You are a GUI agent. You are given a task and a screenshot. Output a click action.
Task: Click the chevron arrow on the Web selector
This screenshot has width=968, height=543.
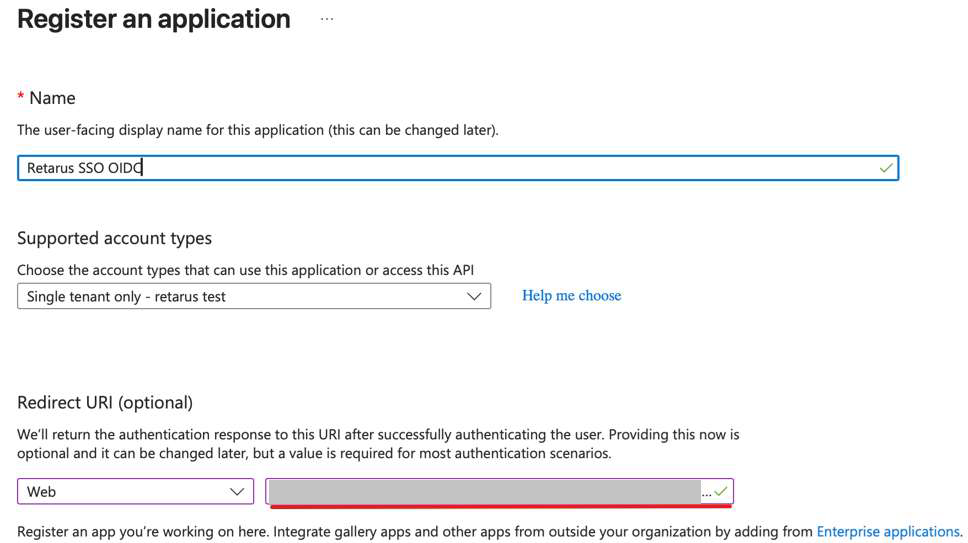coord(237,492)
